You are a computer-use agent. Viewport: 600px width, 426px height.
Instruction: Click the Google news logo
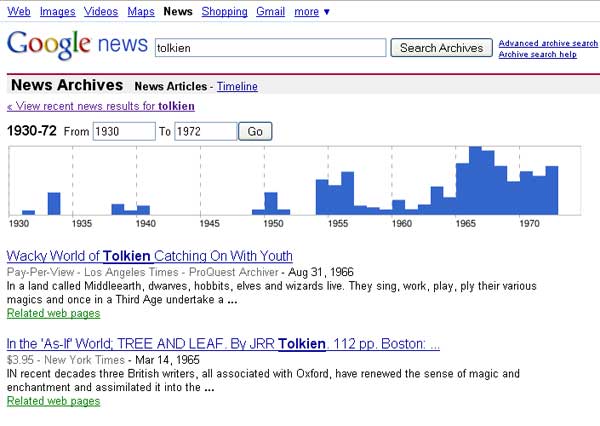pos(77,44)
